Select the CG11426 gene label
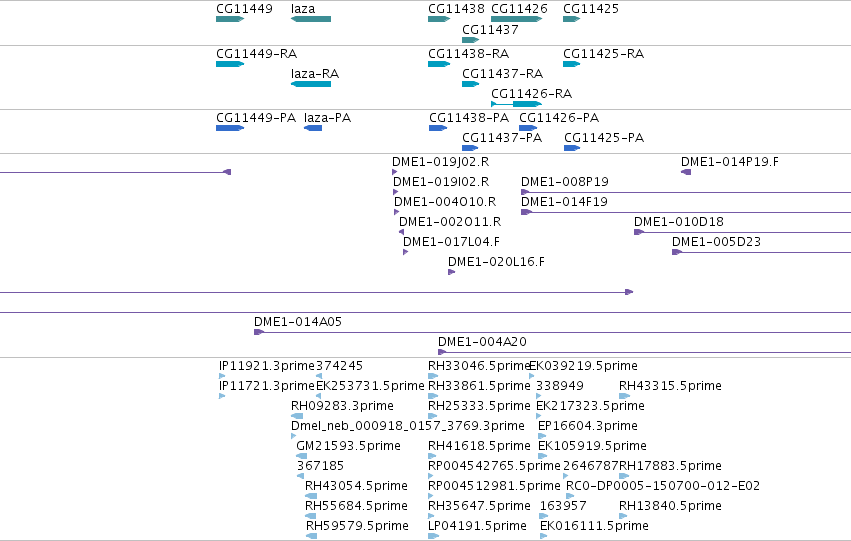This screenshot has height=541, width=851. coord(519,9)
